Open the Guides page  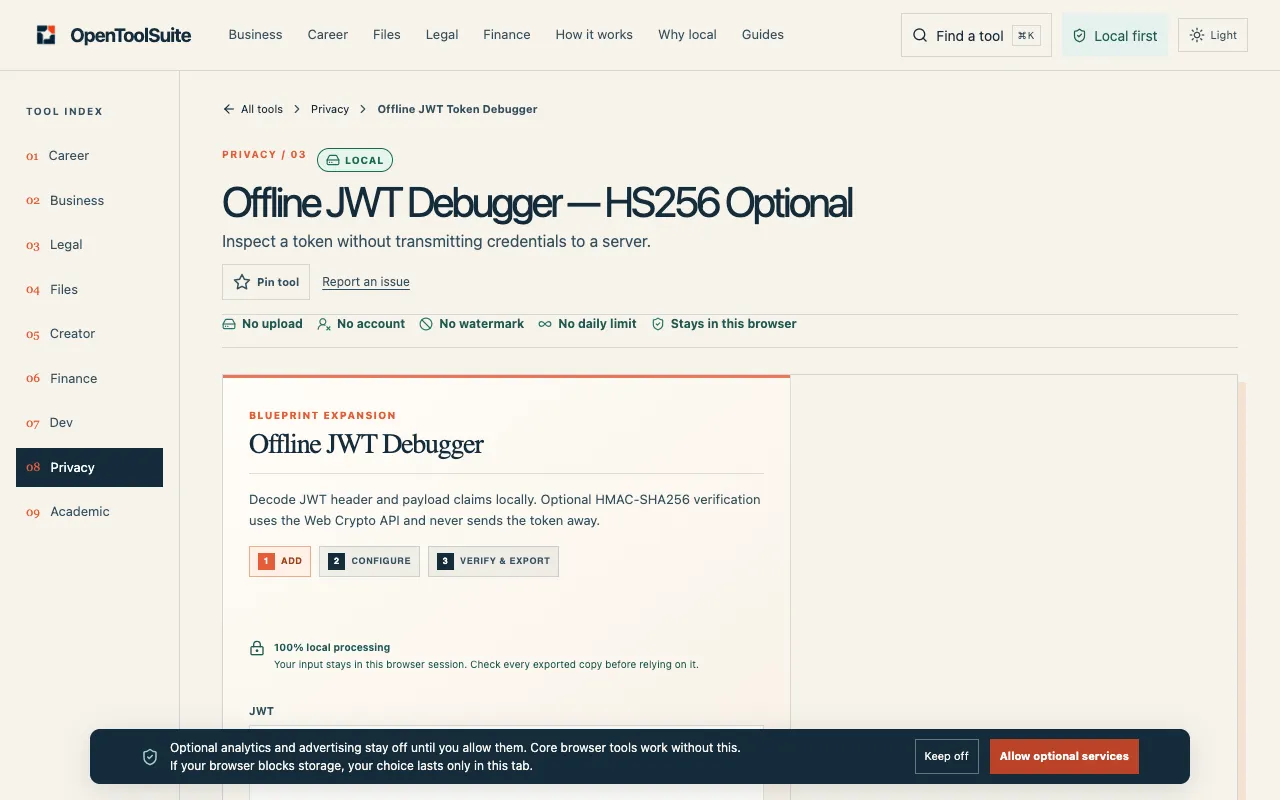click(x=763, y=34)
